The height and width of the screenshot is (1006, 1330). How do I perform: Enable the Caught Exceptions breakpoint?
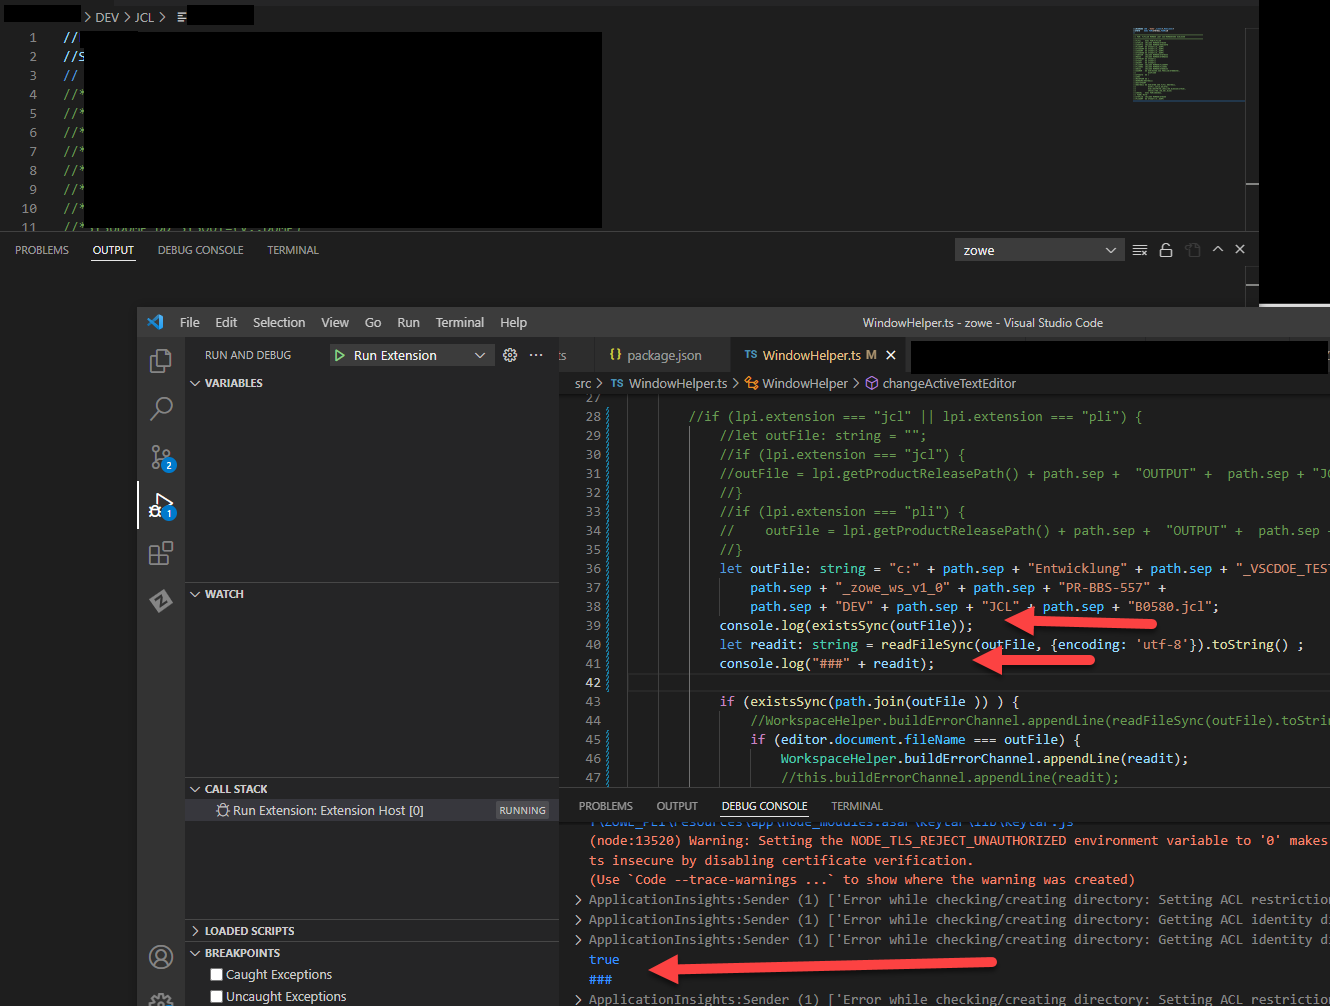click(x=215, y=974)
